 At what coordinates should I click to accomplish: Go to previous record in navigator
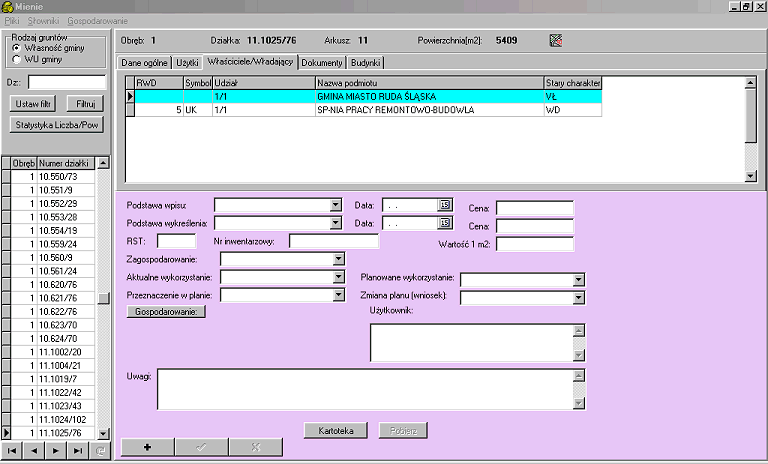pyautogui.click(x=34, y=450)
